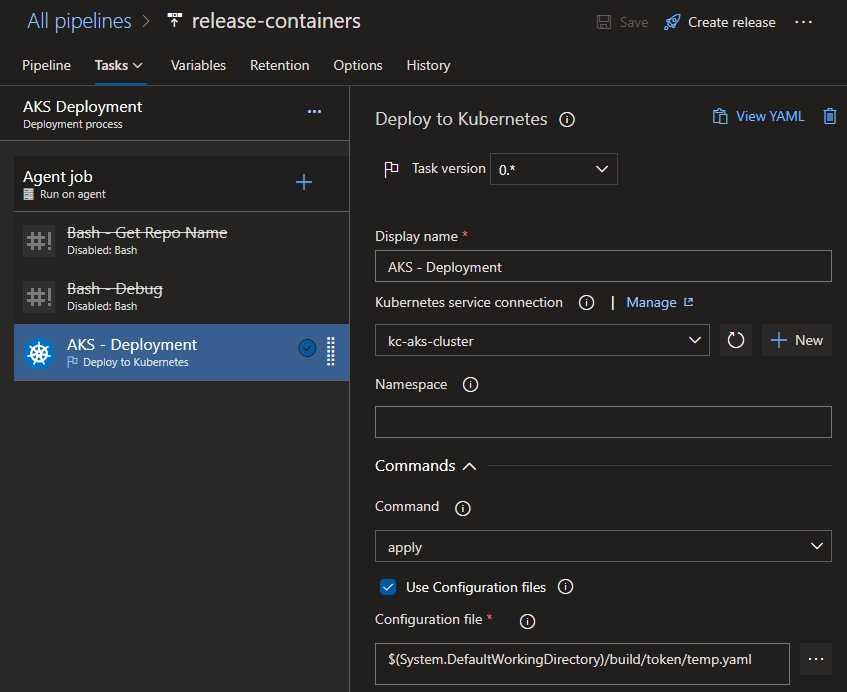Viewport: 847px width, 692px height.
Task: Add a task to Agent job
Action: (304, 182)
